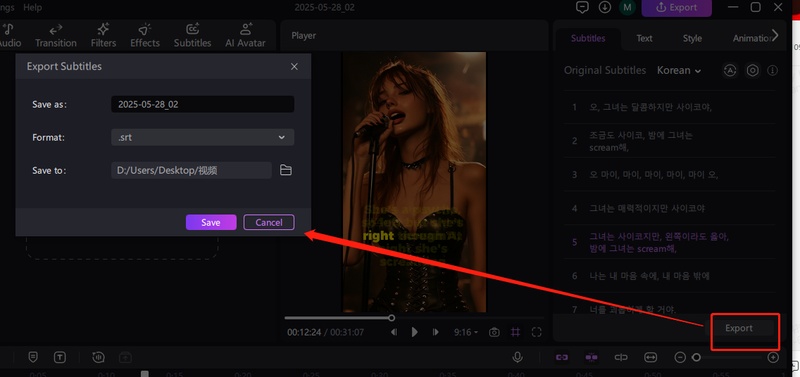Toggle the purple grid guide icon in player
The width and height of the screenshot is (800, 377).
515,332
